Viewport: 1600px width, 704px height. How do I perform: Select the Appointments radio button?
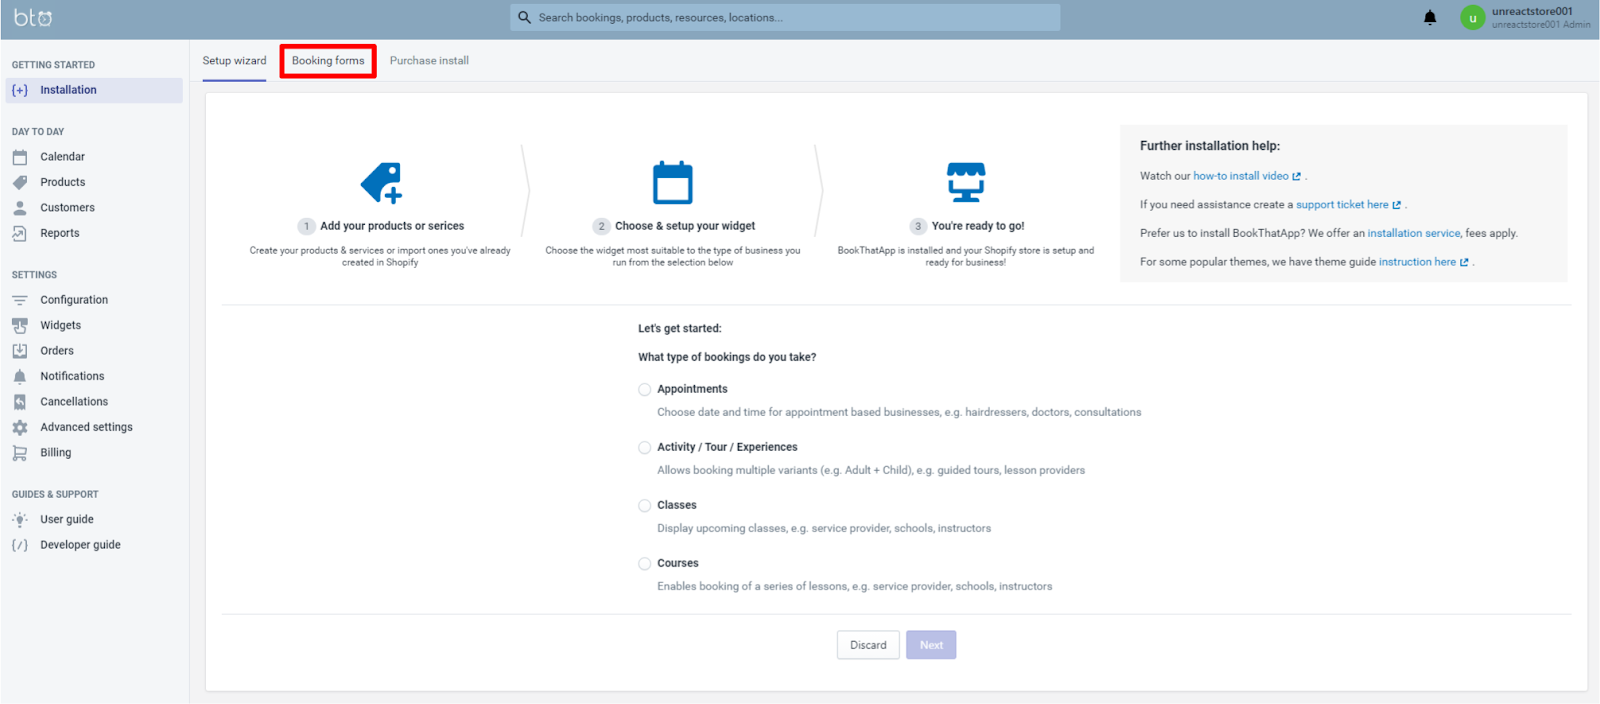(645, 390)
